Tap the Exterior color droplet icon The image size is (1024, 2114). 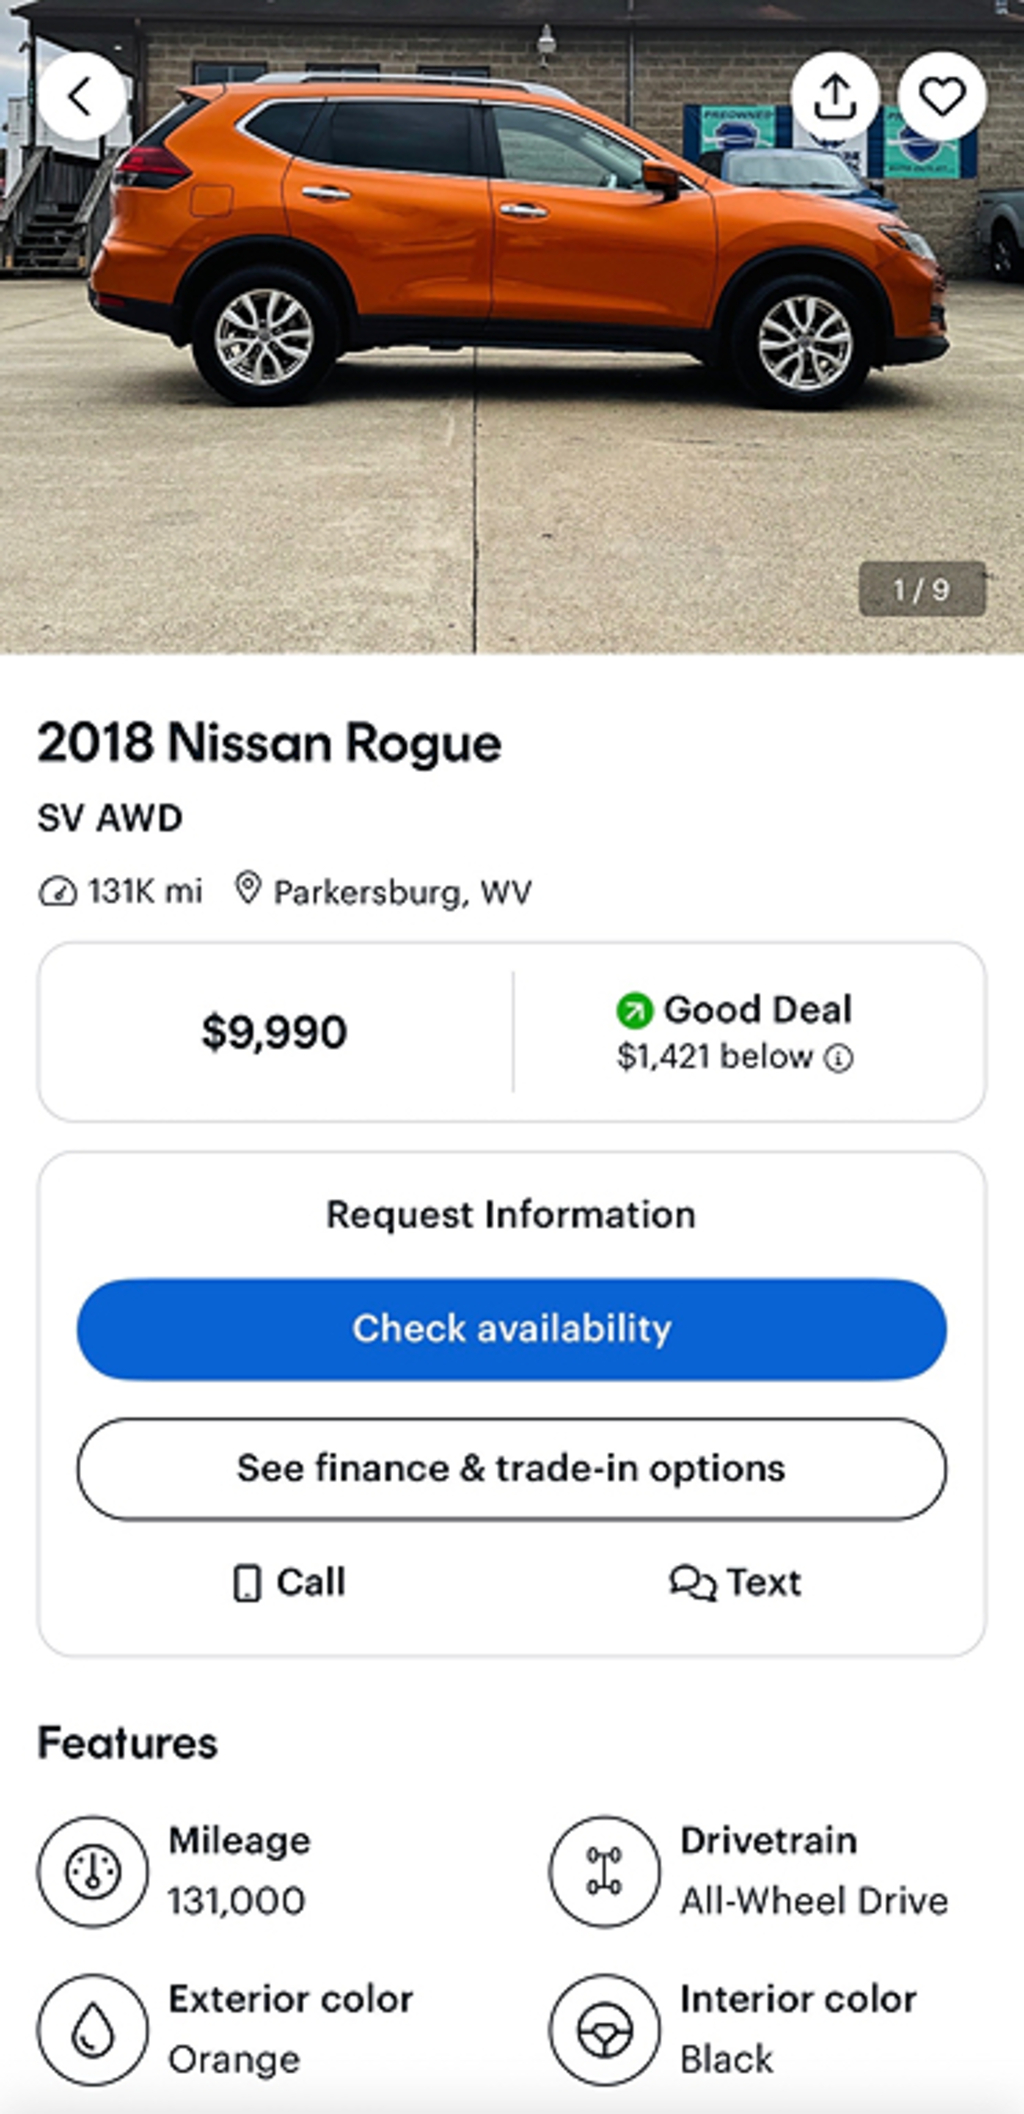(x=93, y=2029)
